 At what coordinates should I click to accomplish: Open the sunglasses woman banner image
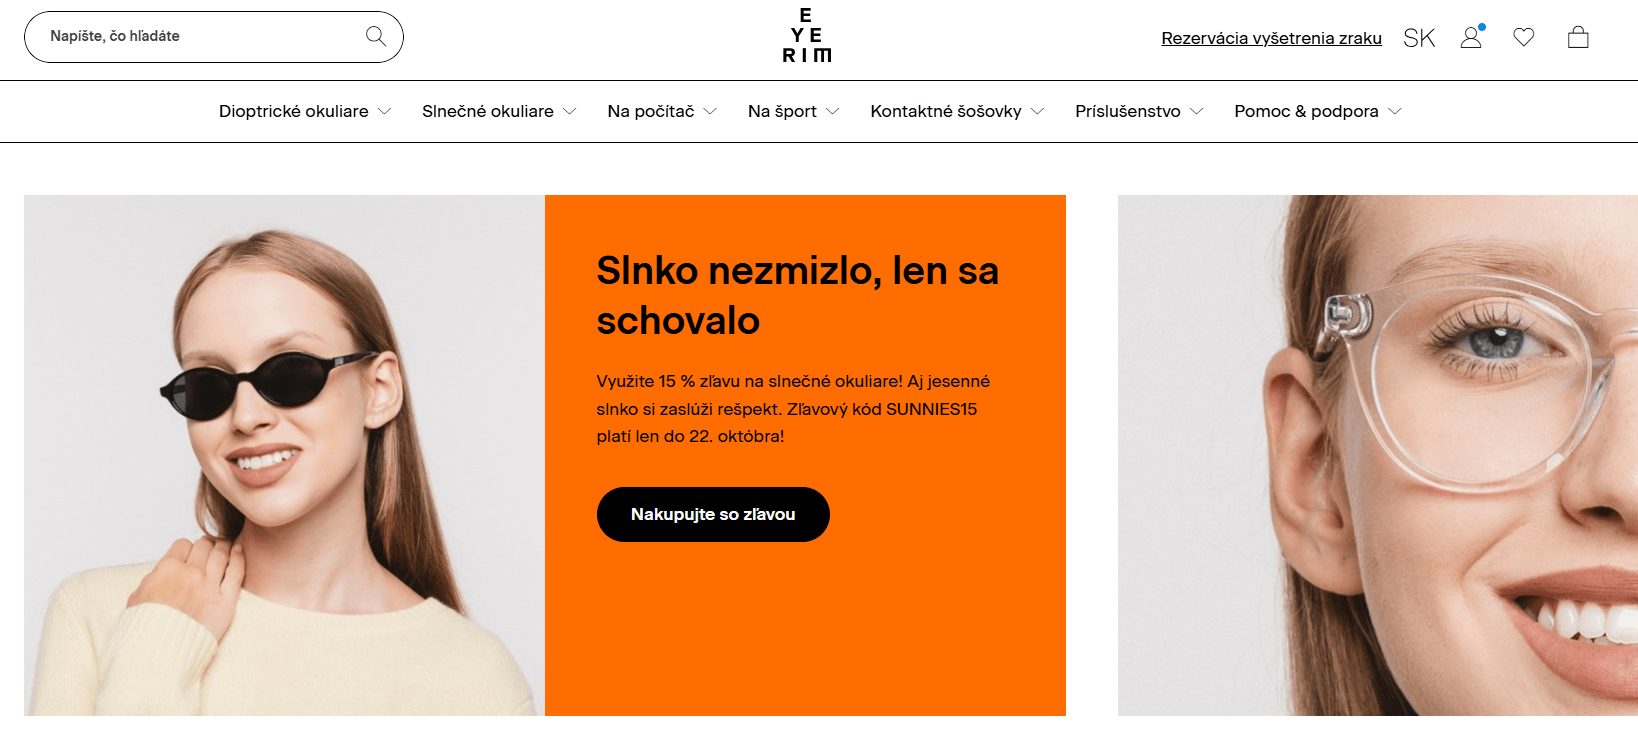point(284,455)
